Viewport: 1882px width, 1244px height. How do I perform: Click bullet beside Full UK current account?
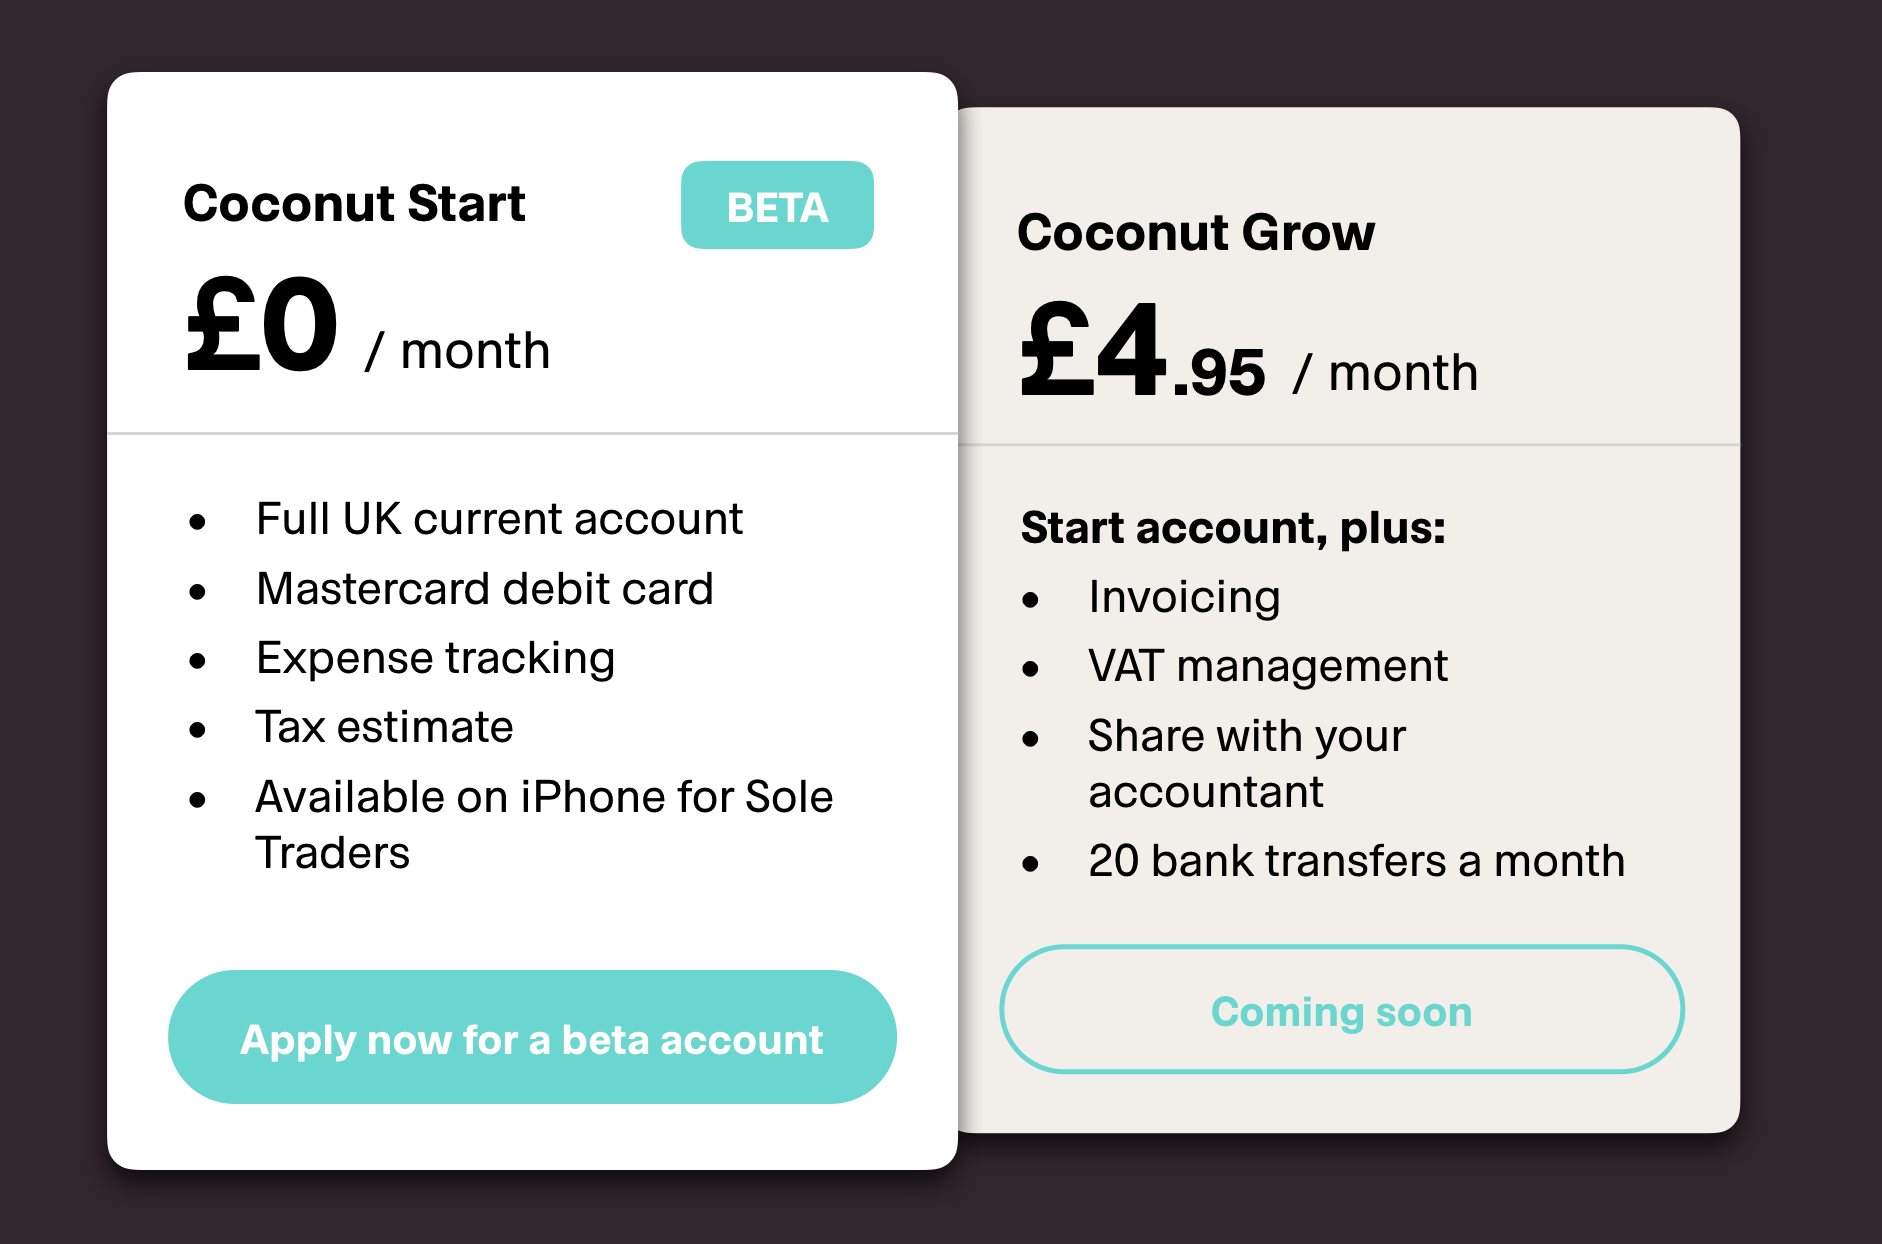coord(198,522)
